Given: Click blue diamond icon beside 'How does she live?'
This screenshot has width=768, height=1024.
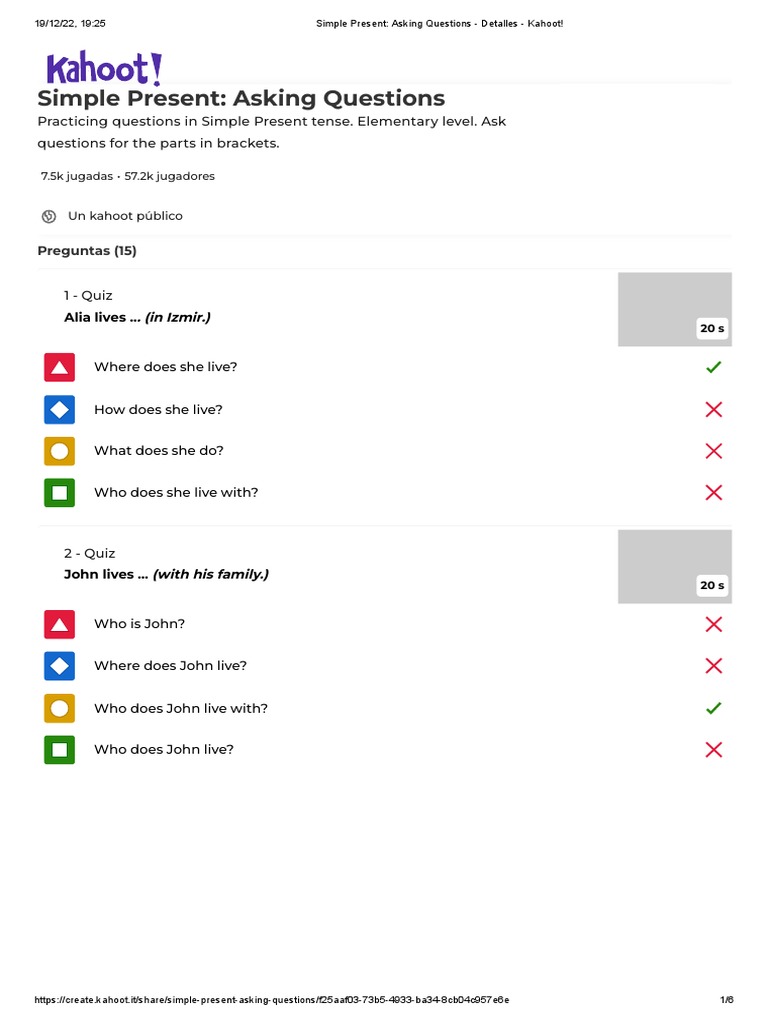Looking at the screenshot, I should (59, 409).
